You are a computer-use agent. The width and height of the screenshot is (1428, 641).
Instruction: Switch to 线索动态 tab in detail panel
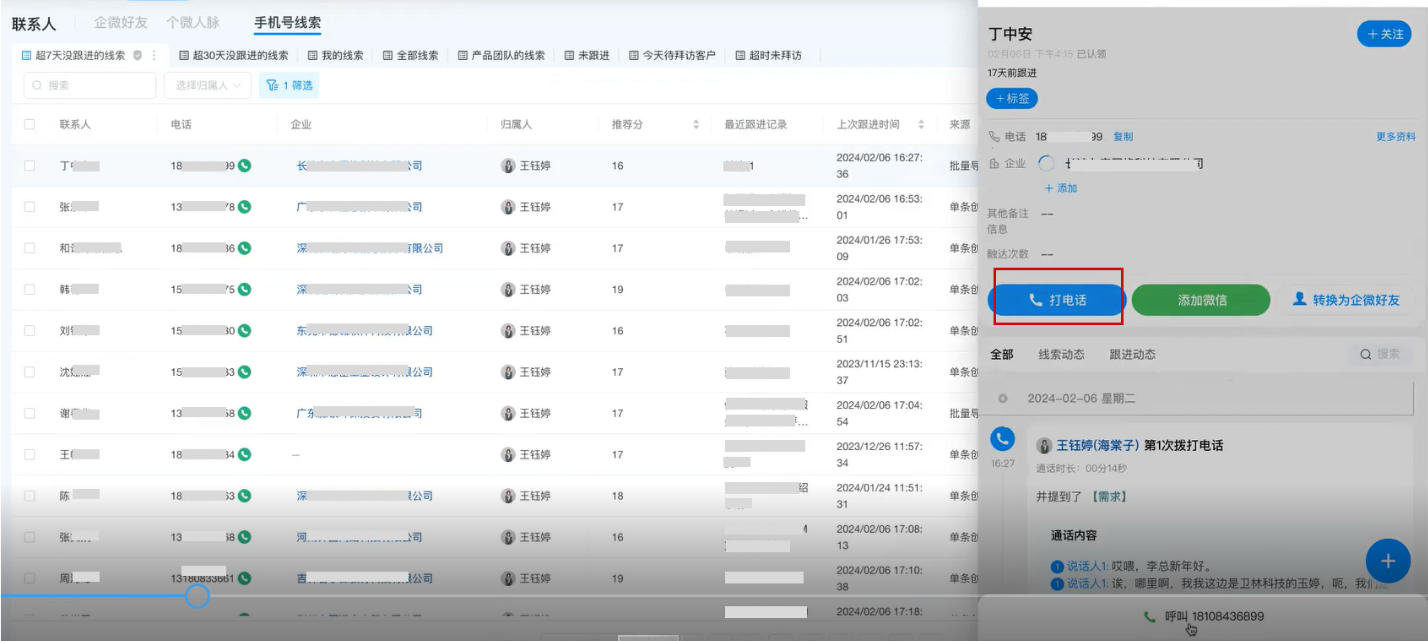[x=1061, y=354]
